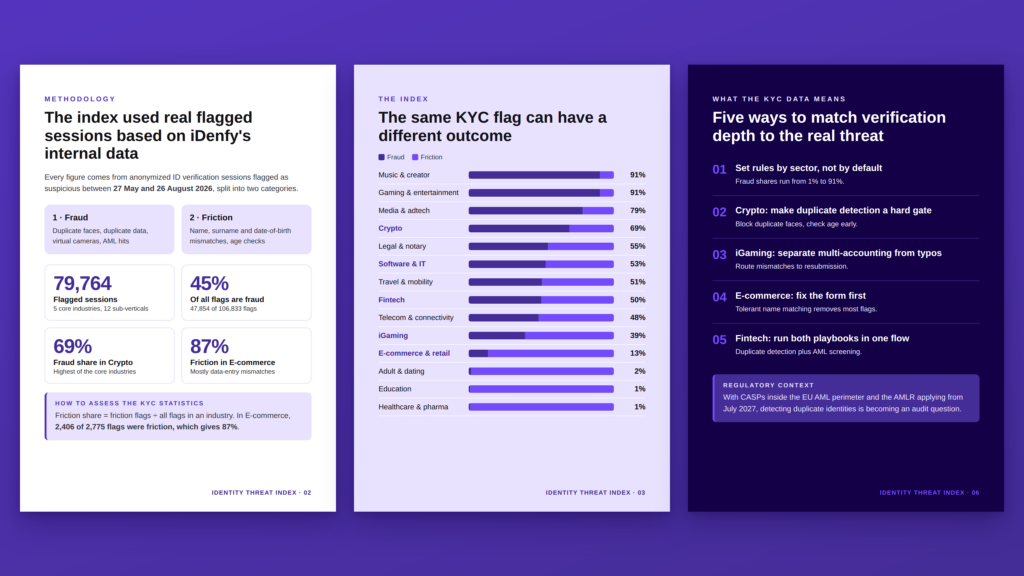Click 'E-commerce: fix the form first'
This screenshot has height=576, width=1024.
pos(801,296)
